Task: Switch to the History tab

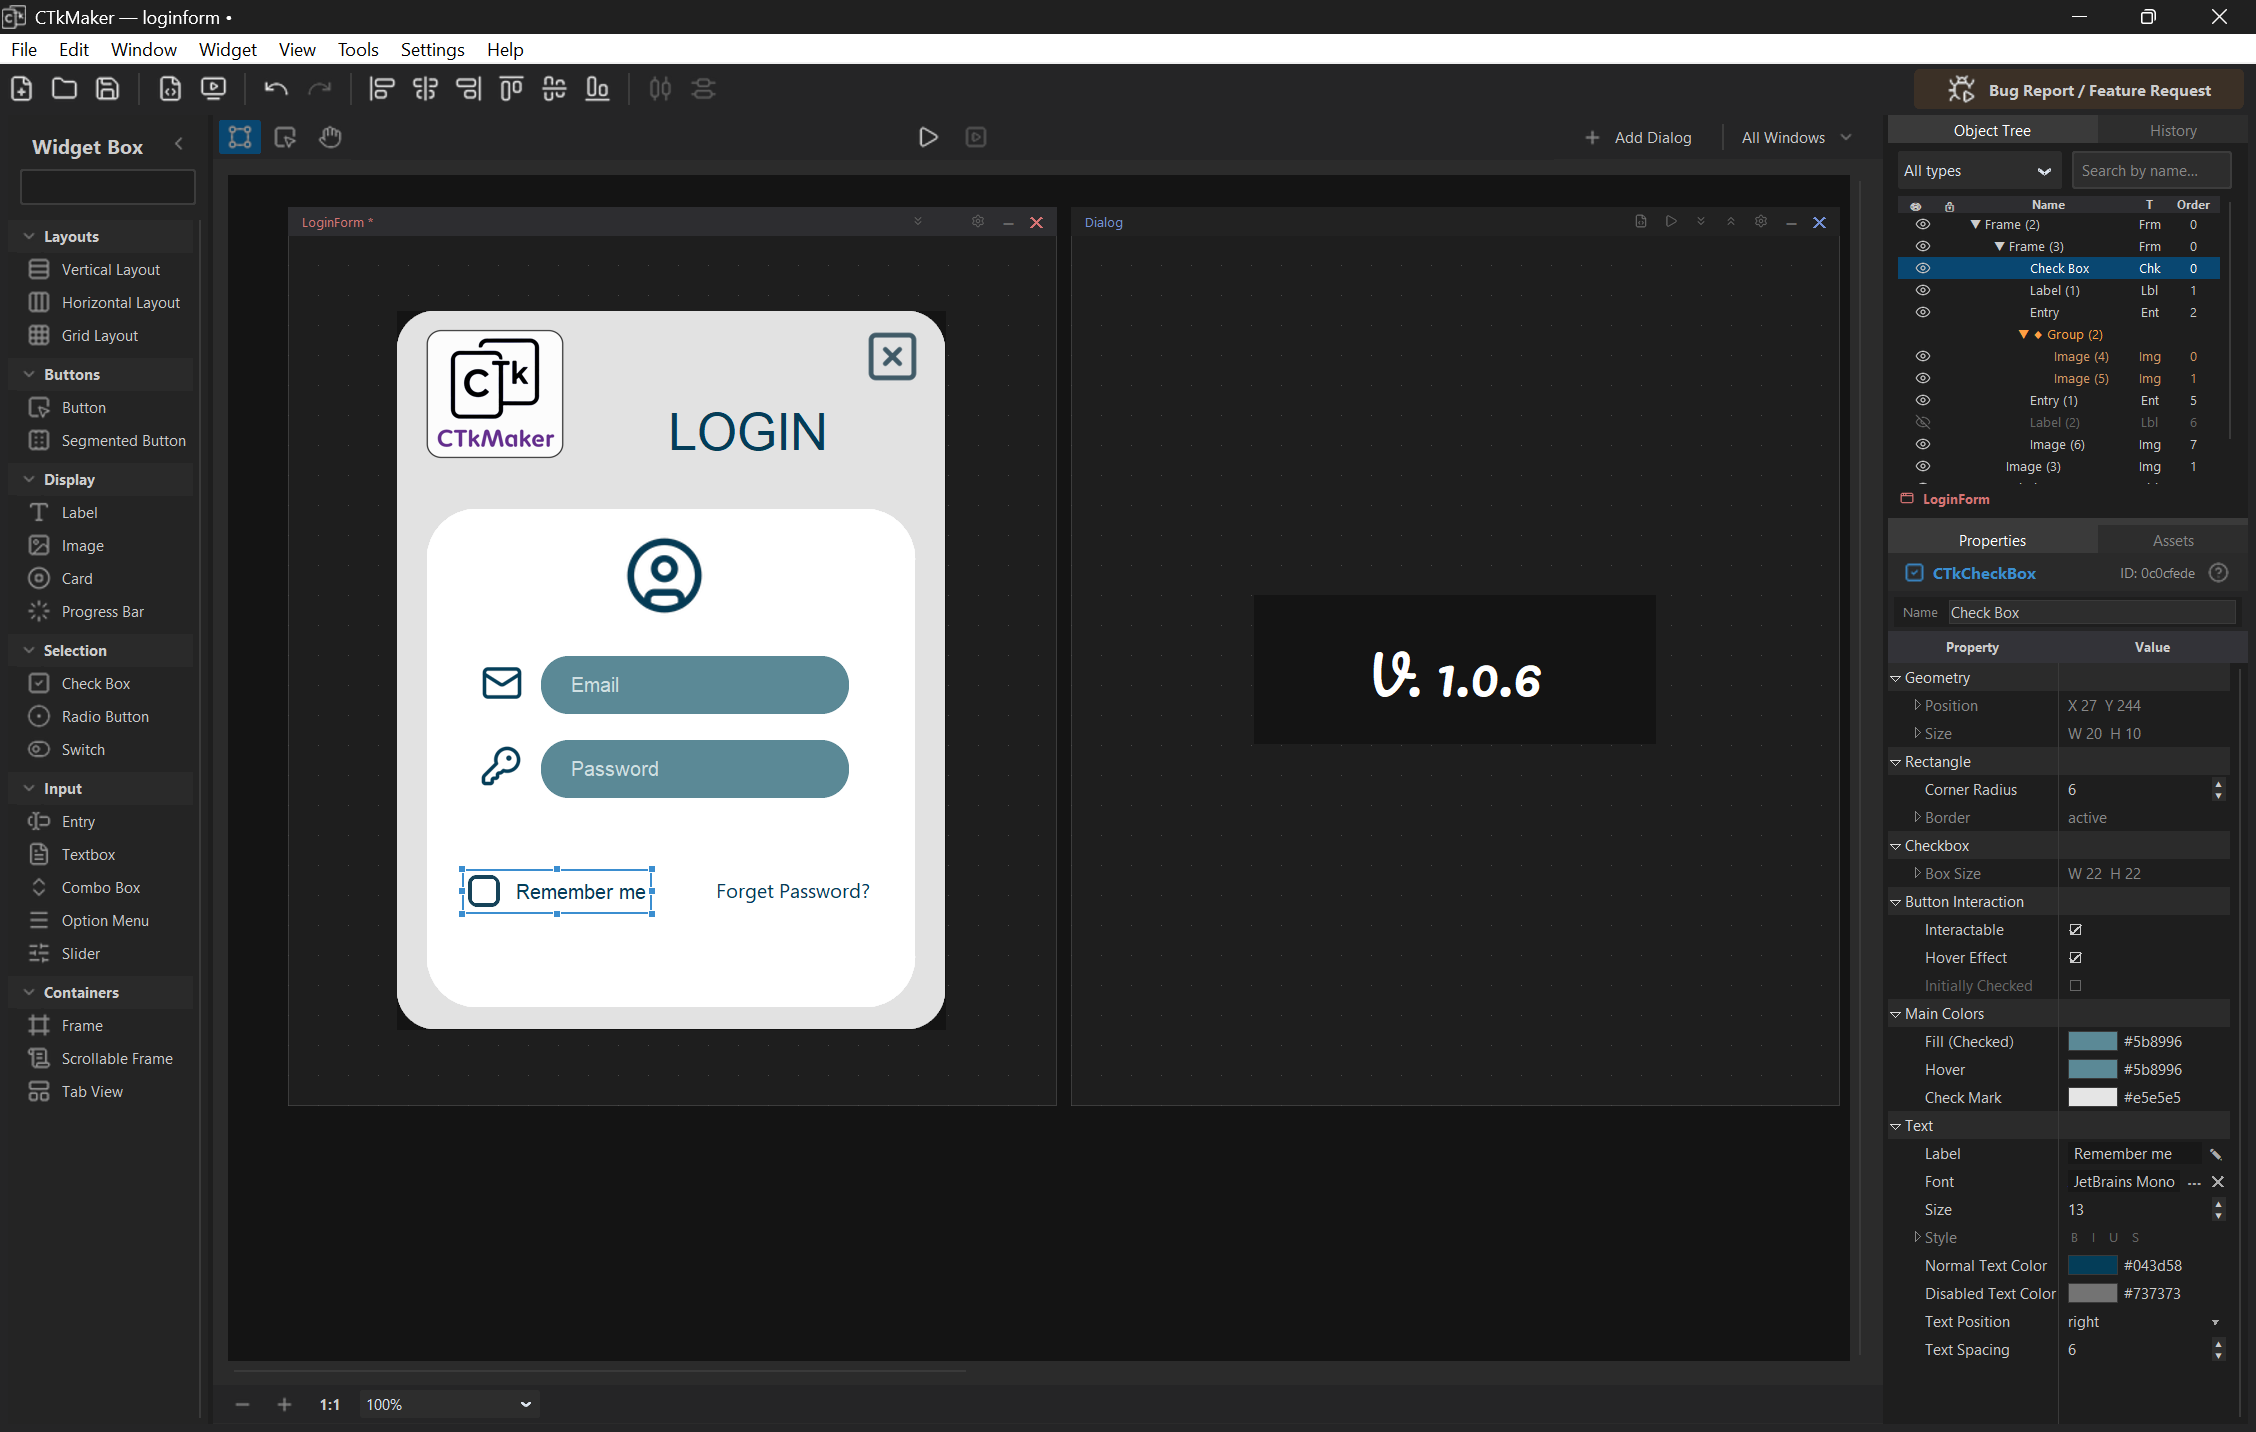Action: pos(2173,130)
